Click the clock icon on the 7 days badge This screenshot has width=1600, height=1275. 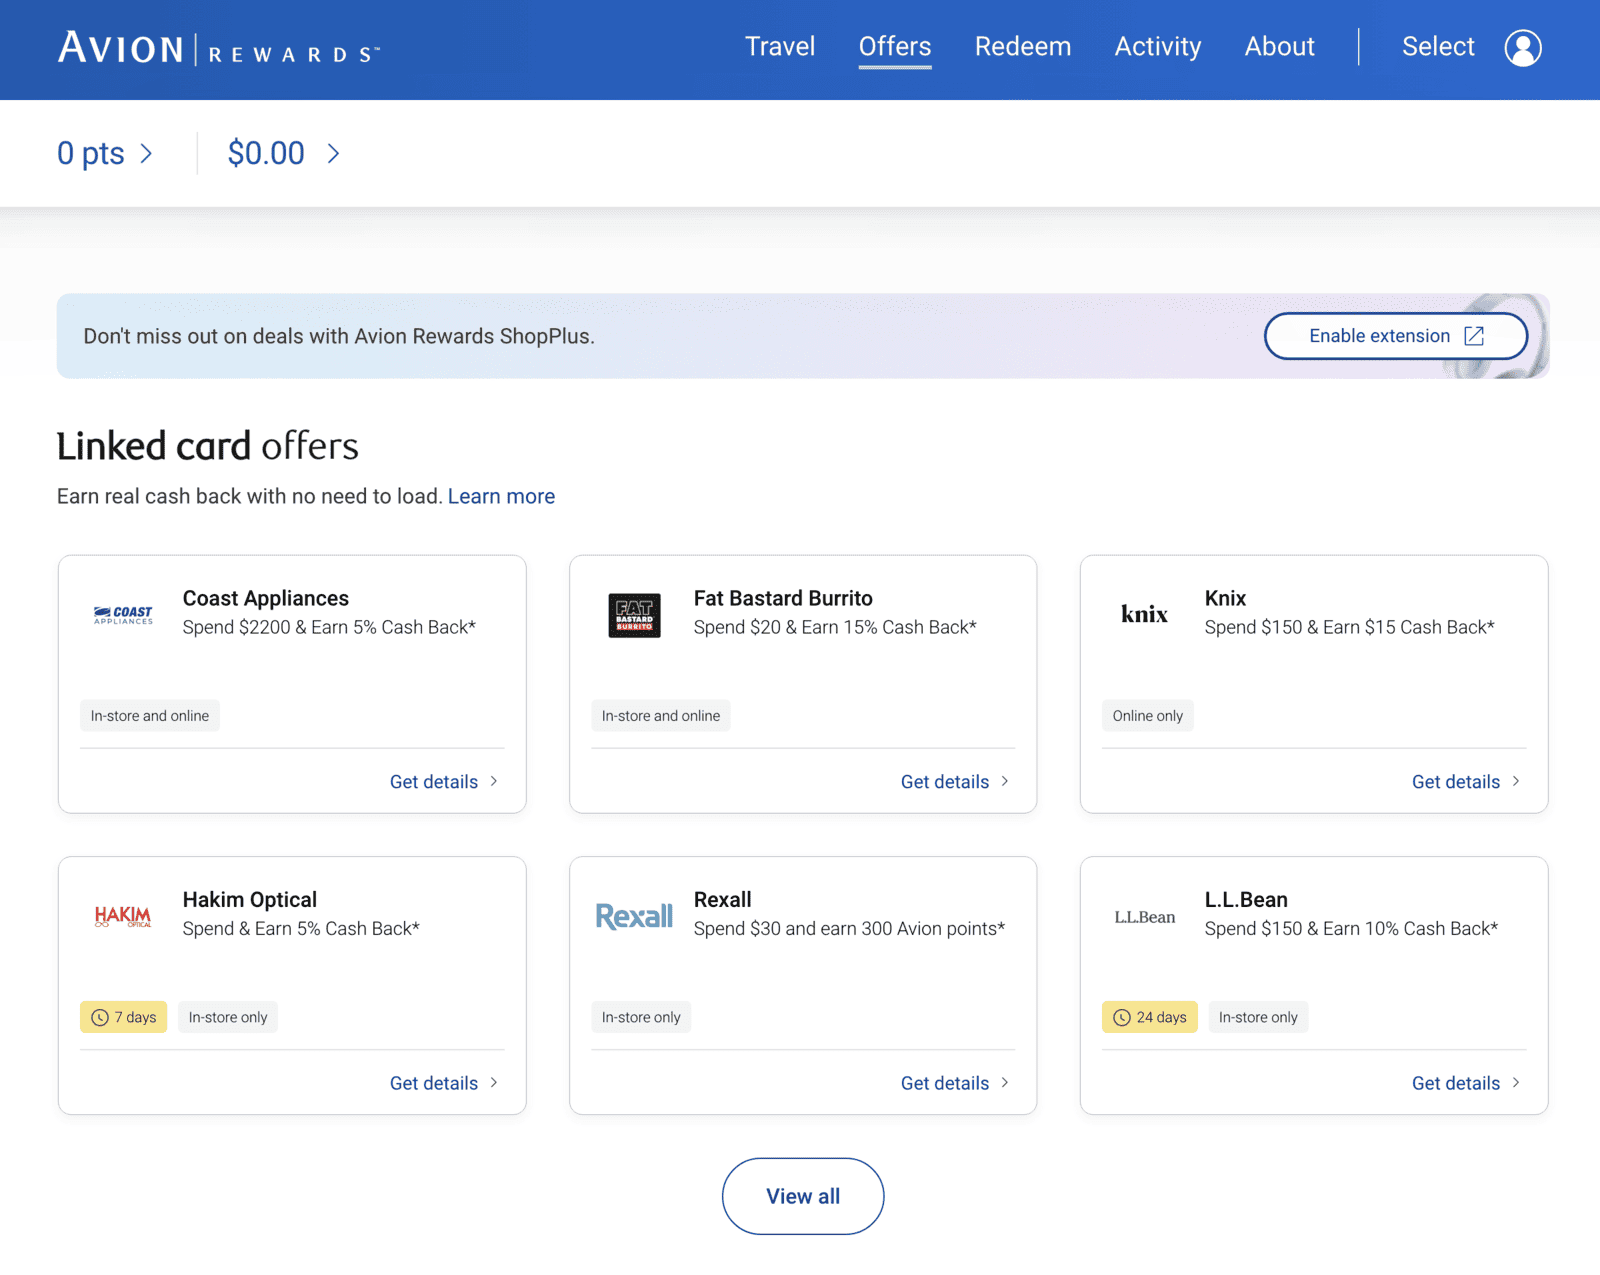tap(99, 1017)
